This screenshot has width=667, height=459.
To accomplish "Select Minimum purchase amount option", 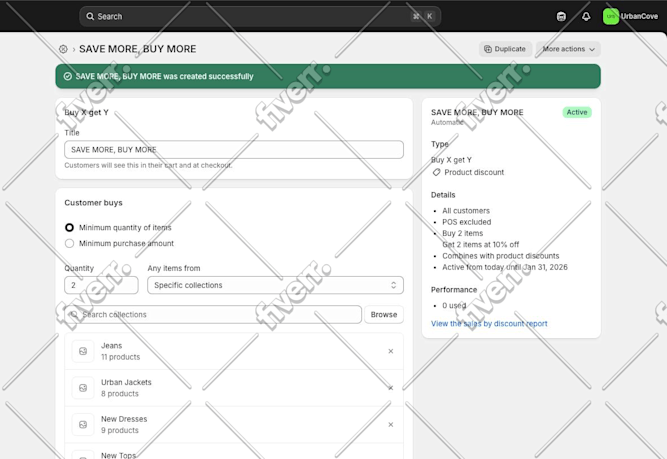I will coord(69,243).
